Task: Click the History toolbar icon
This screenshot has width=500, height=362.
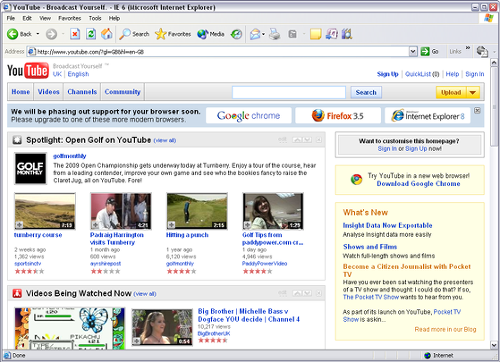Action: point(236,34)
